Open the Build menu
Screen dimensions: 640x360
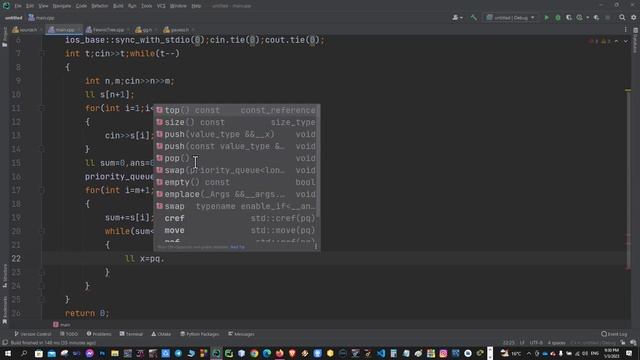(118, 6)
